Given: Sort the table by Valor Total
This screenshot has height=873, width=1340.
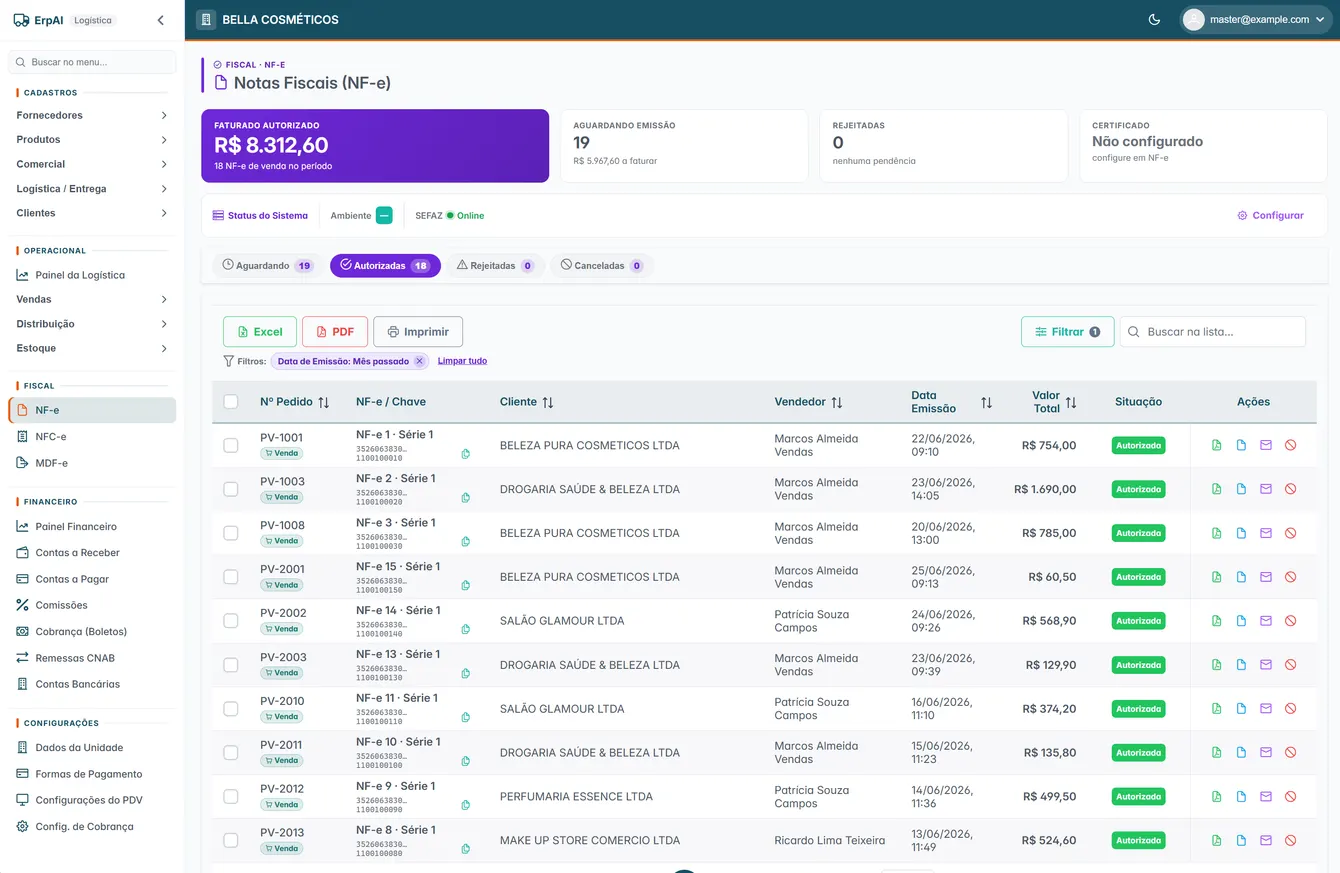Looking at the screenshot, I should 1055,402.
